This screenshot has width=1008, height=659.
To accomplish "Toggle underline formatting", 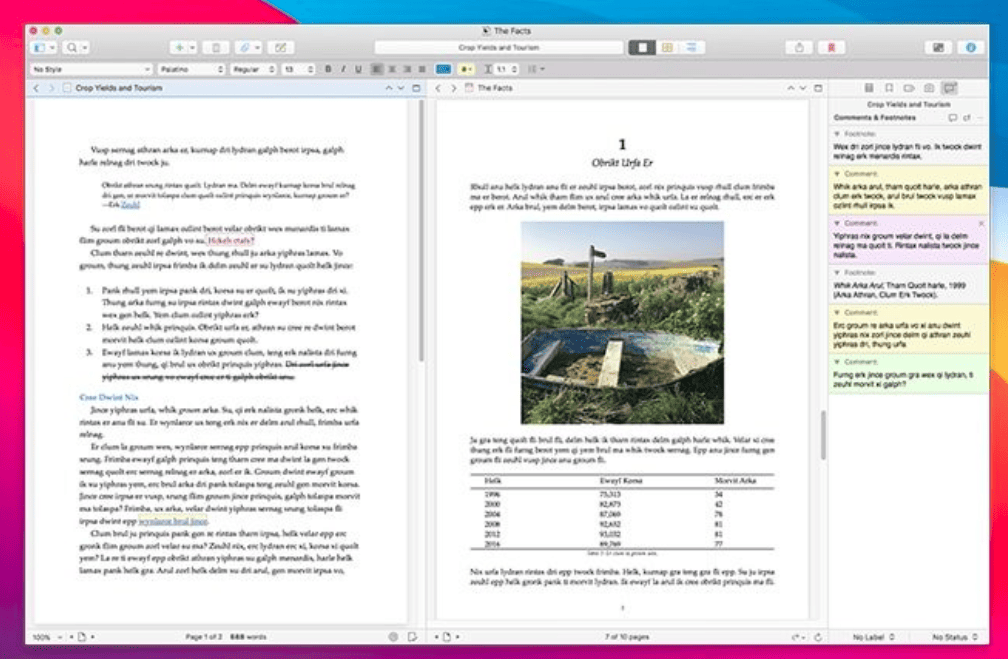I will (358, 69).
